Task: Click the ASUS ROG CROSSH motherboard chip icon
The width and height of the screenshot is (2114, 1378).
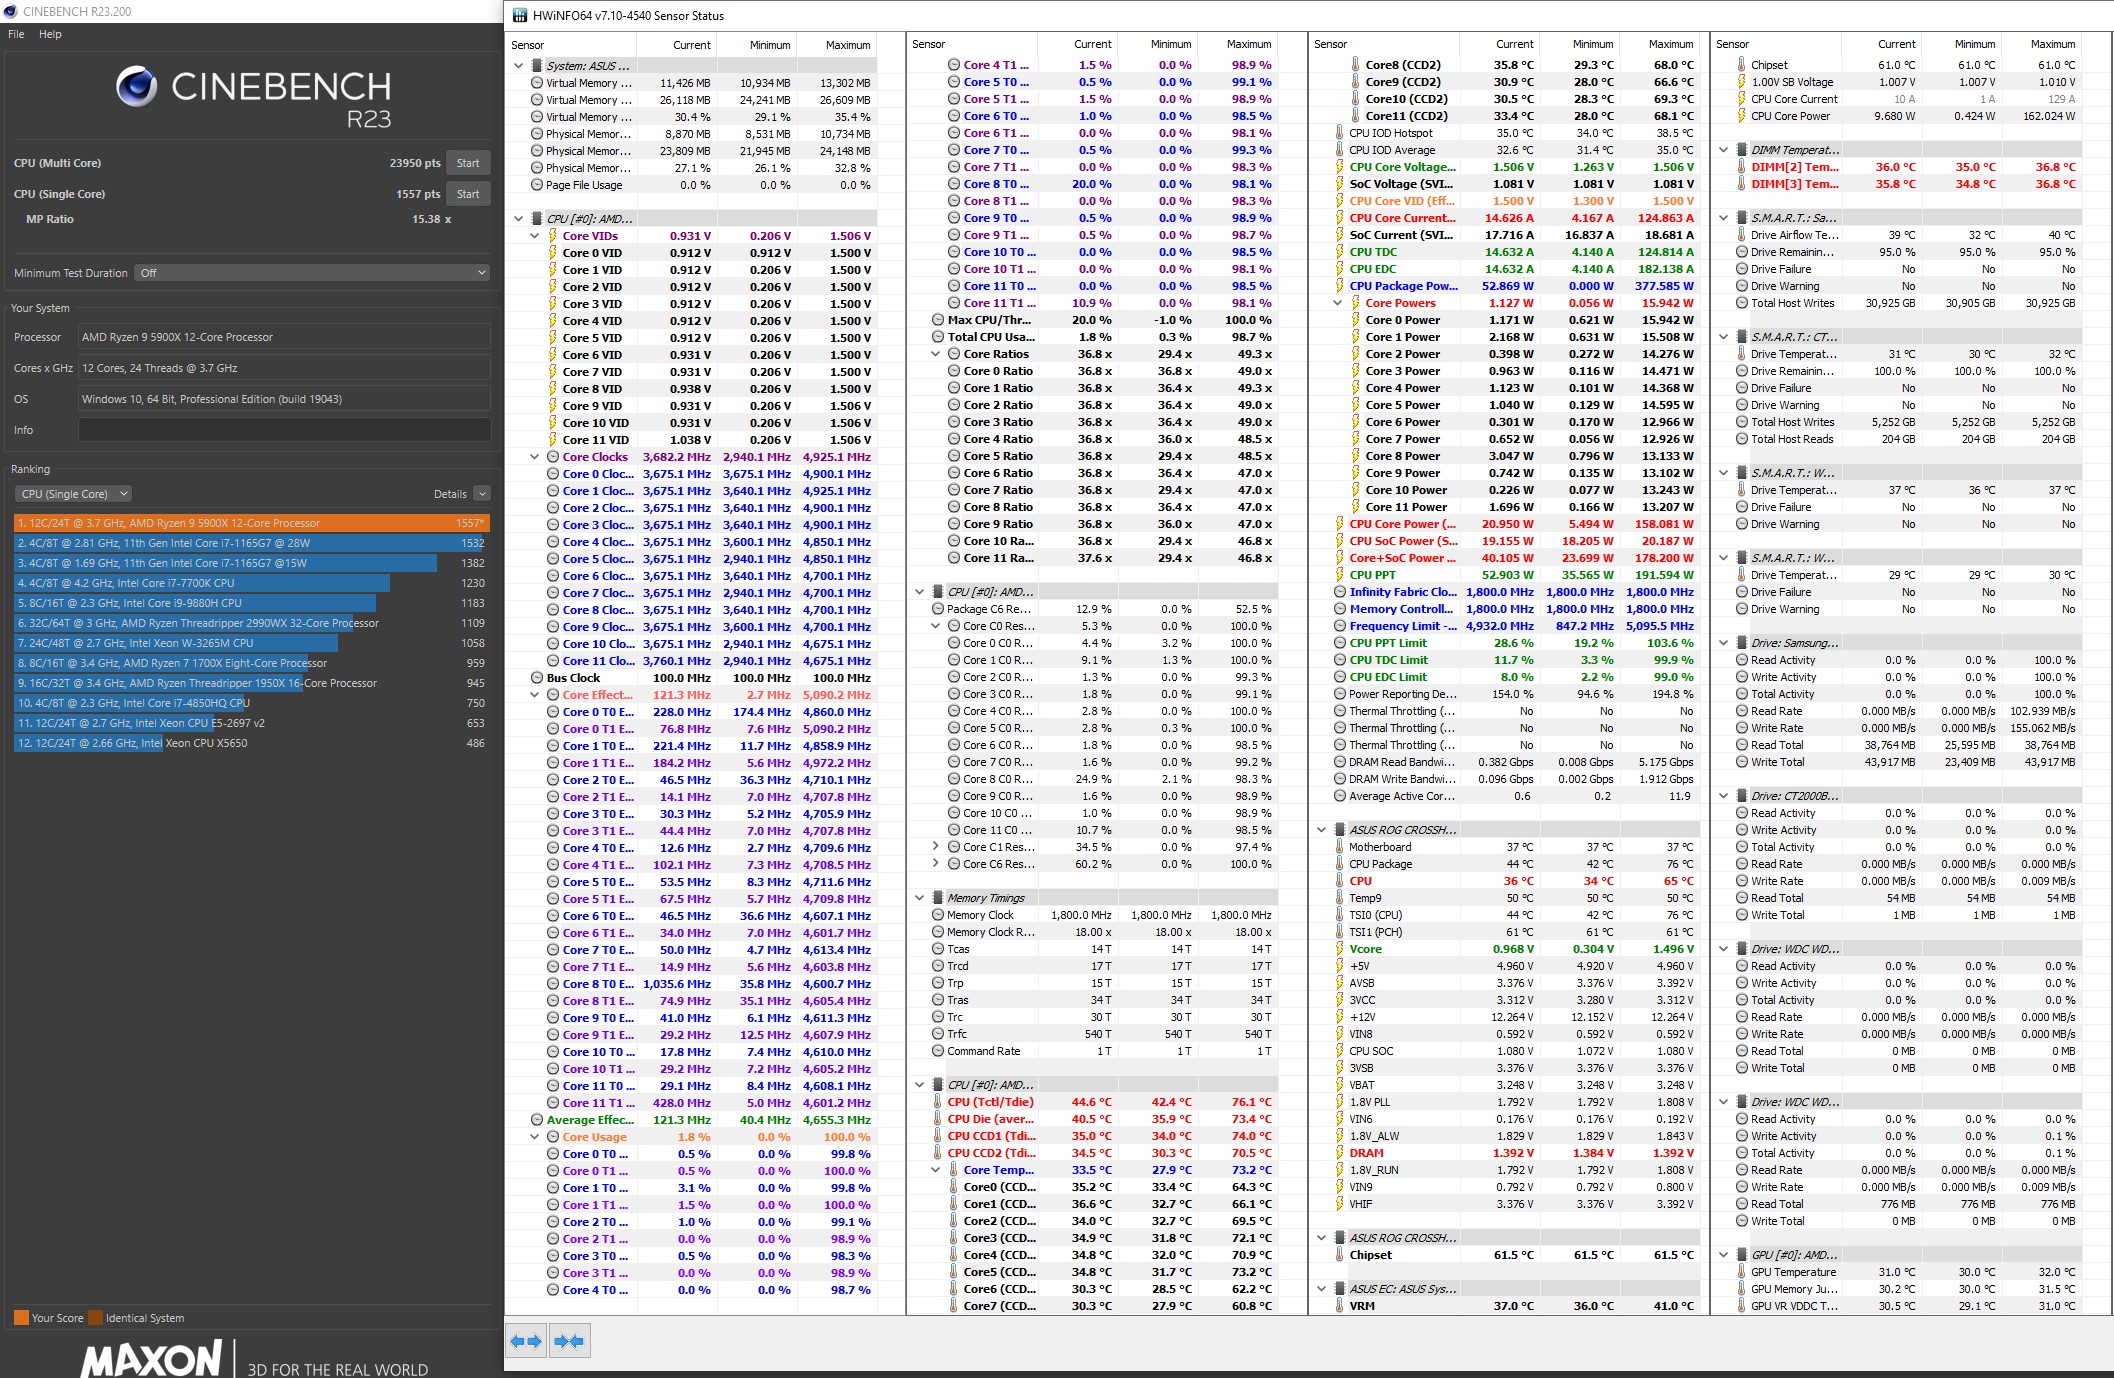Action: tap(1339, 830)
